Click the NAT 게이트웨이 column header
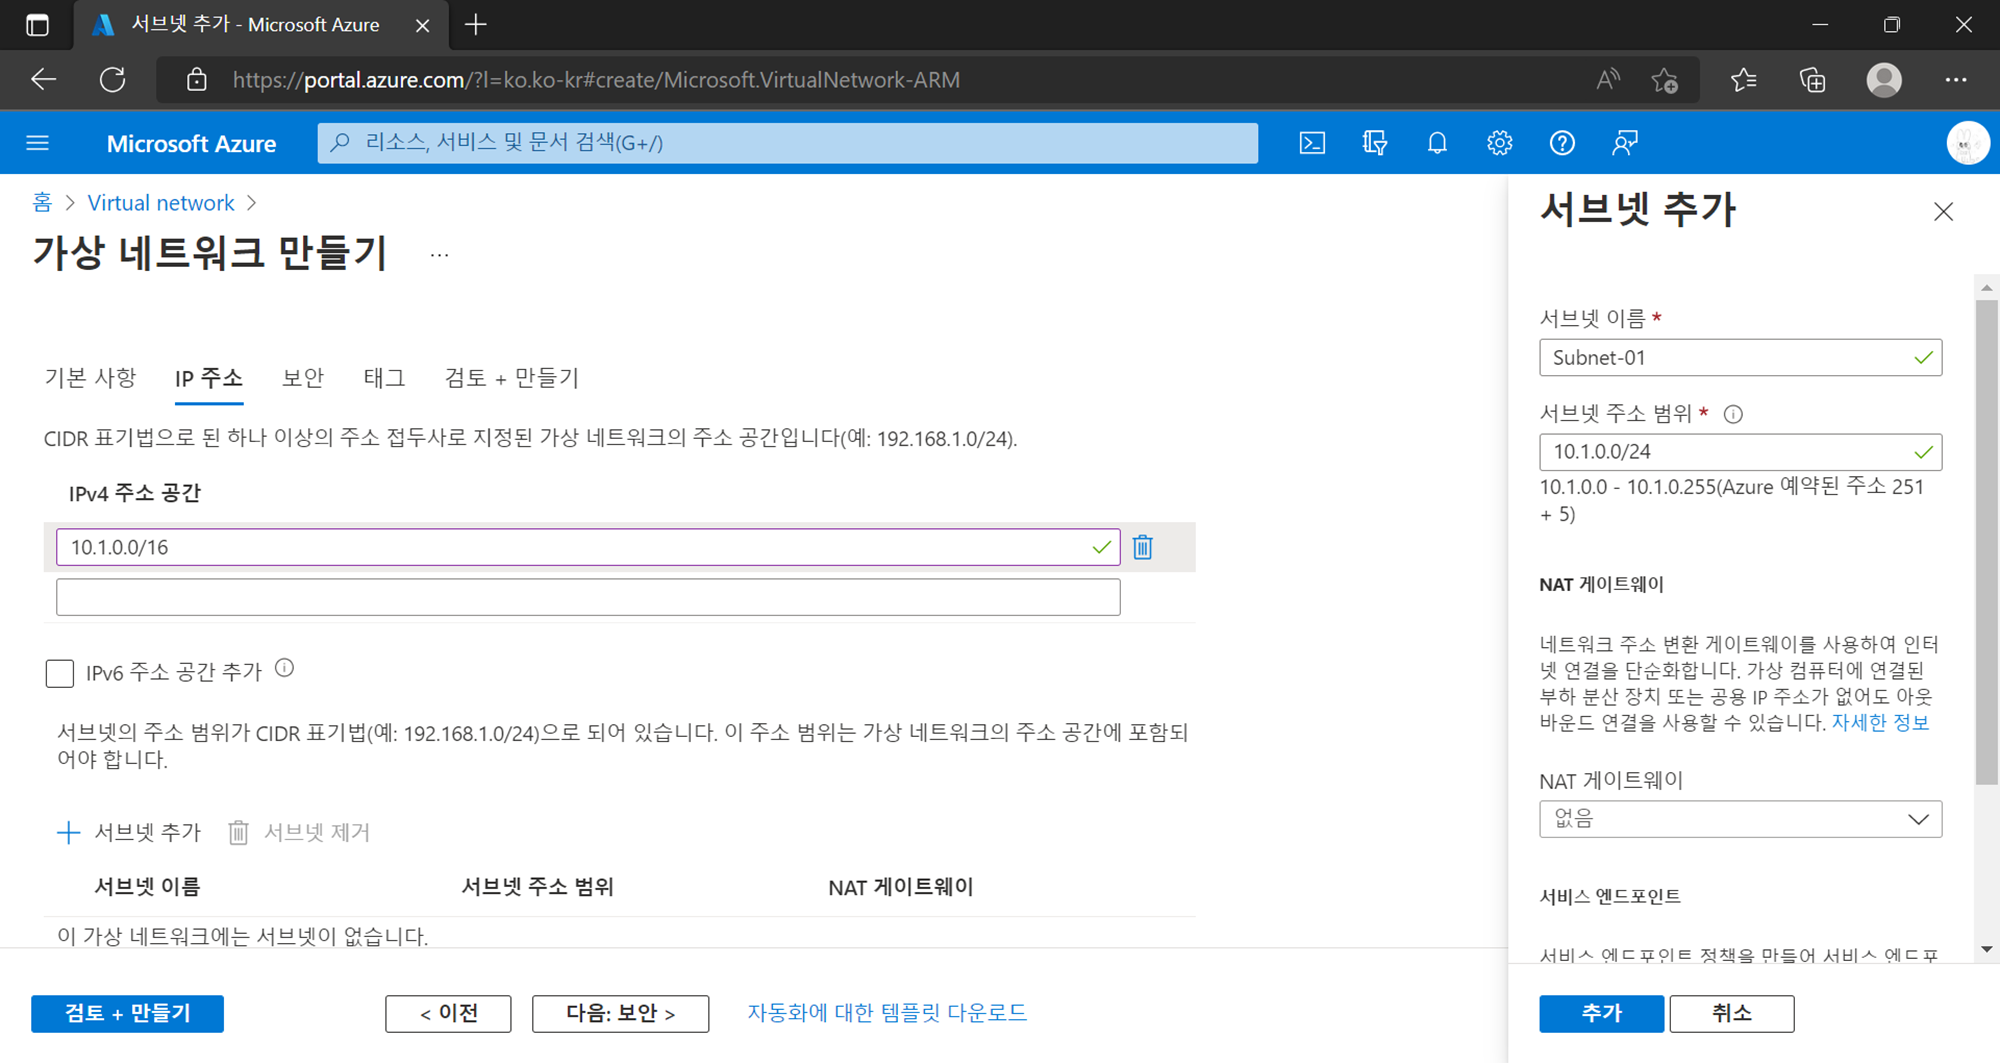This screenshot has height=1063, width=2000. (x=901, y=887)
